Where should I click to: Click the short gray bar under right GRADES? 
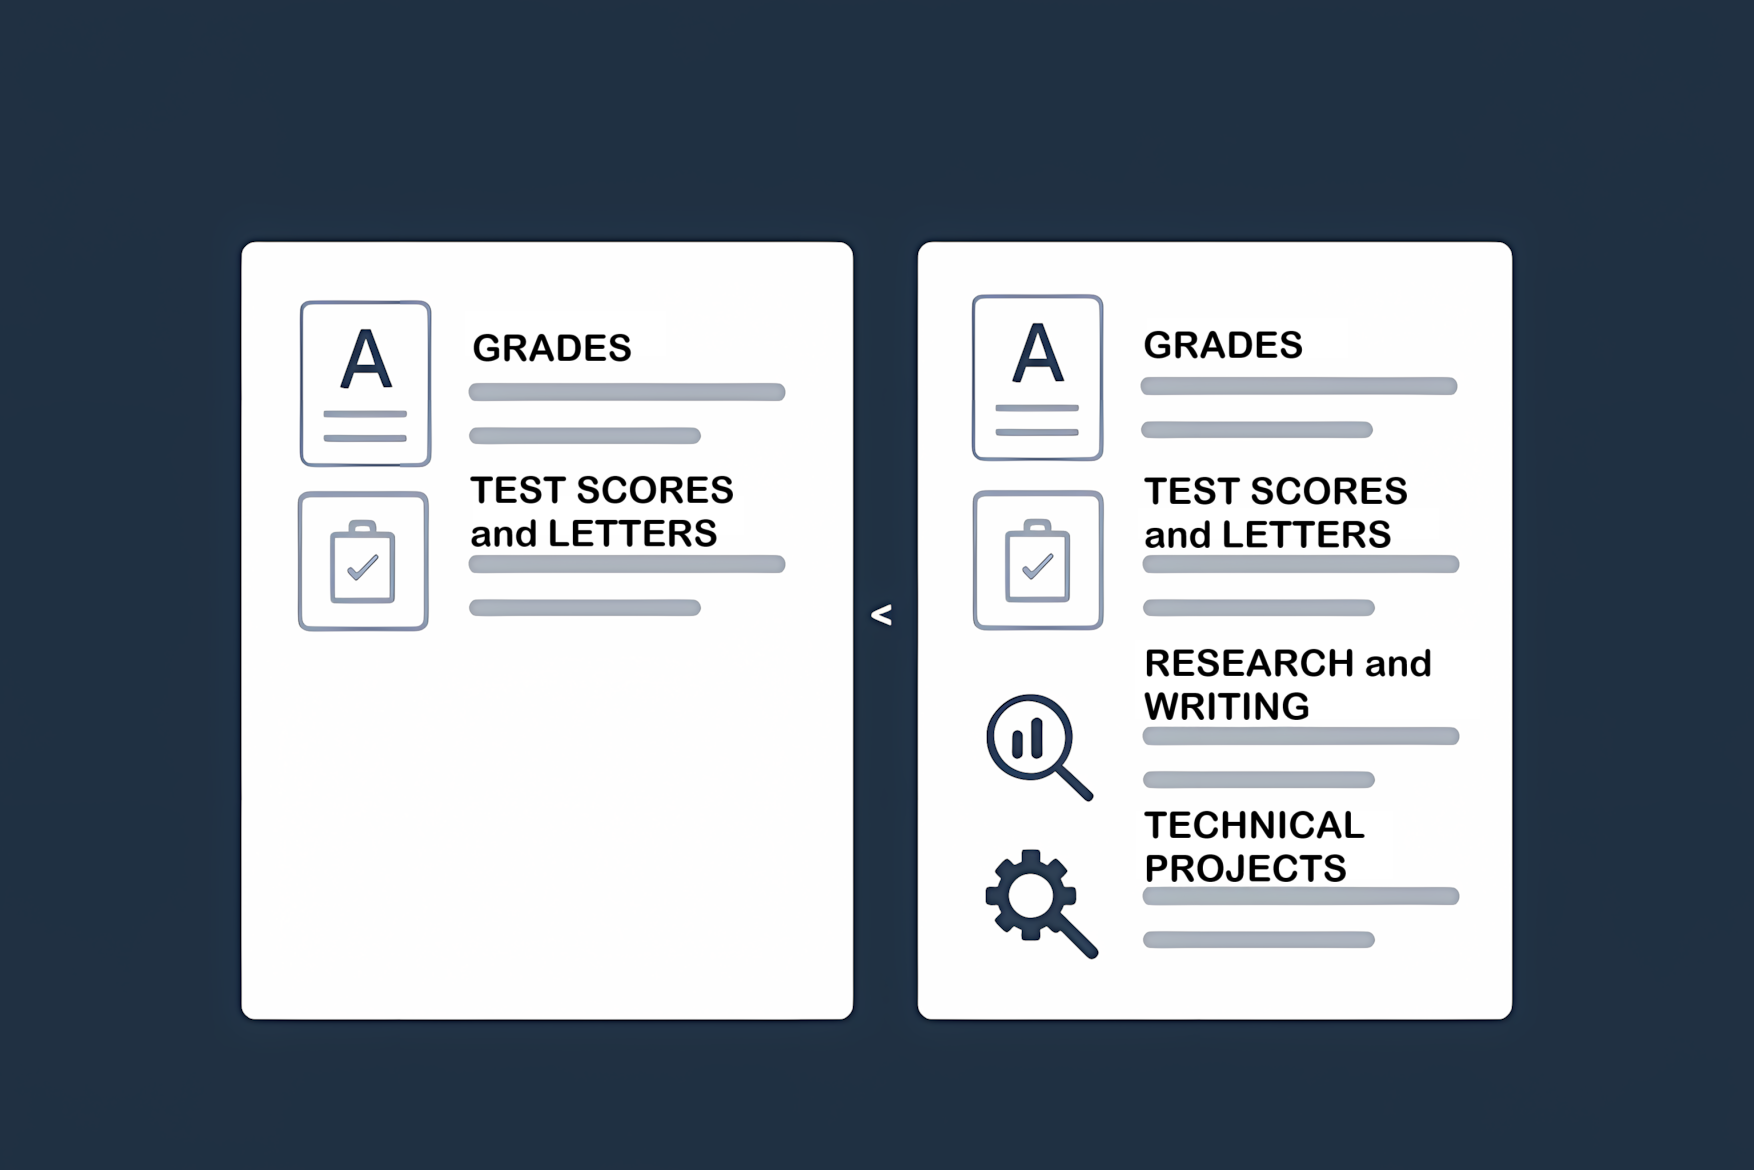[x=1257, y=430]
